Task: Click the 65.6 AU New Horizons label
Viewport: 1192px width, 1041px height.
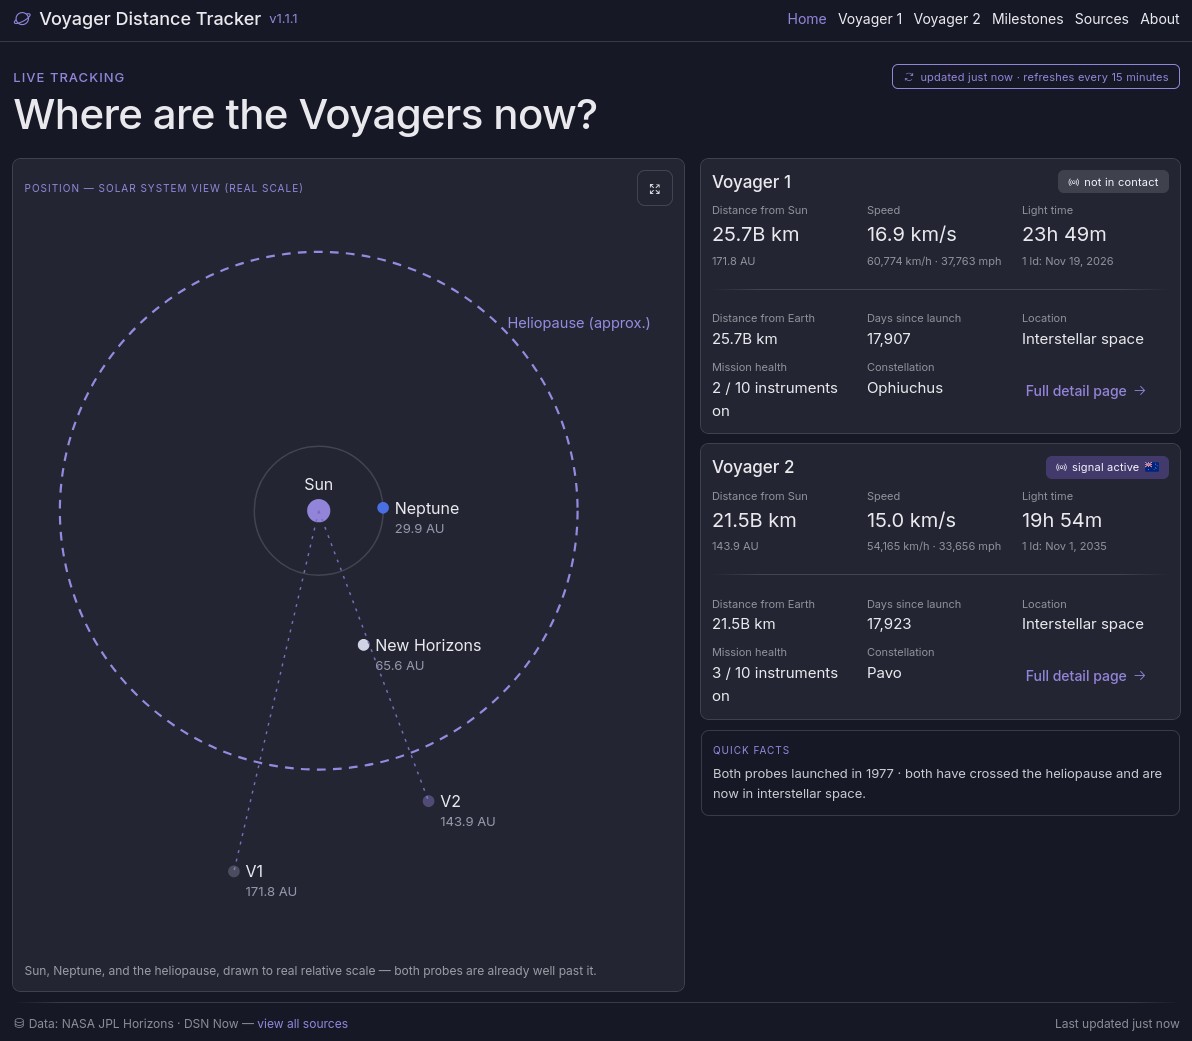Action: [399, 665]
